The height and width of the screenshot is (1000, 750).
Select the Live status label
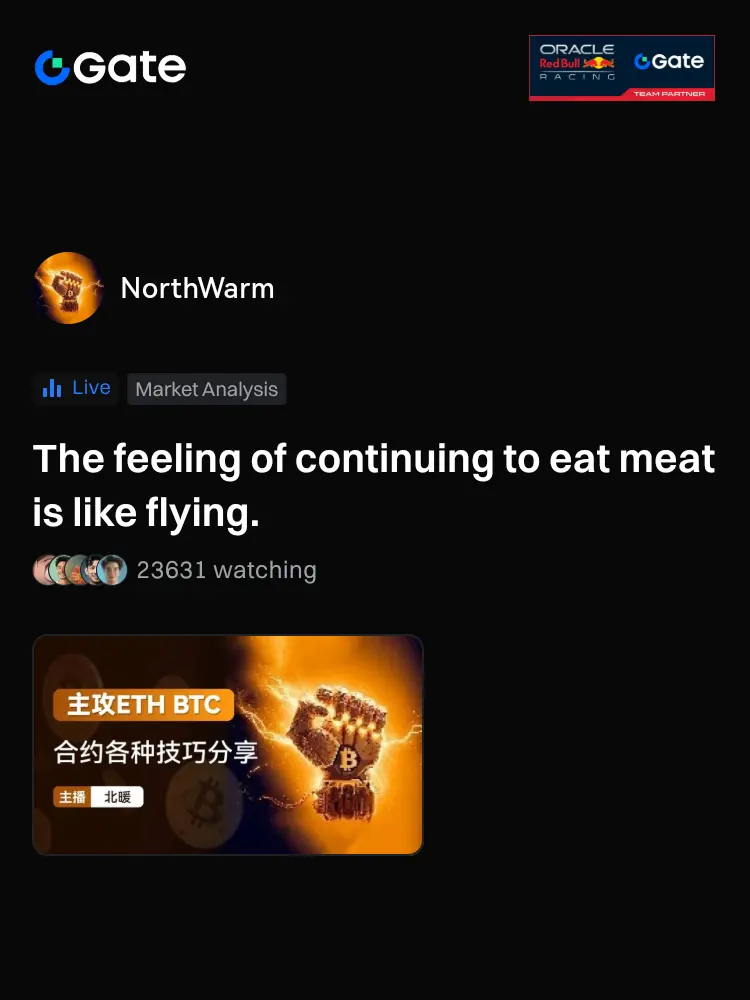tap(91, 388)
